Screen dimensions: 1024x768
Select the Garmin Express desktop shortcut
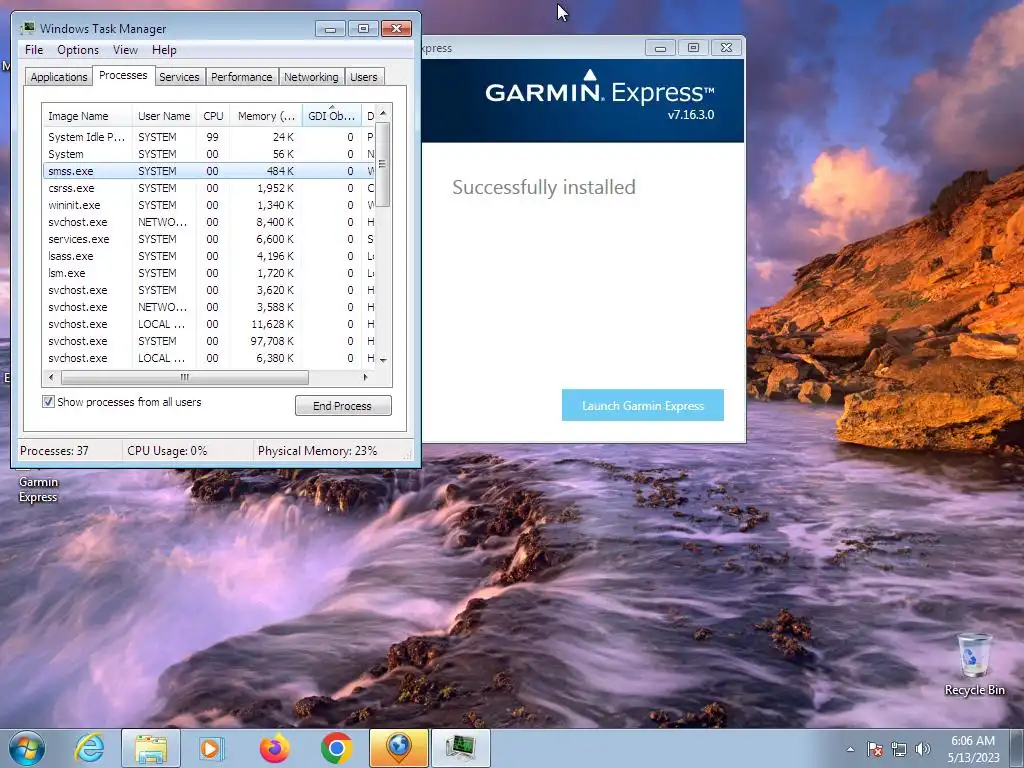(38, 487)
